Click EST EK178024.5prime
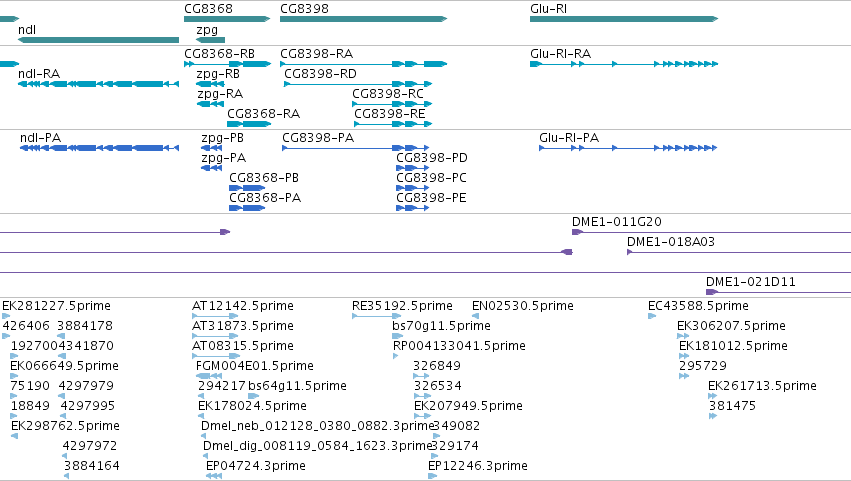851x481 pixels. pos(252,407)
